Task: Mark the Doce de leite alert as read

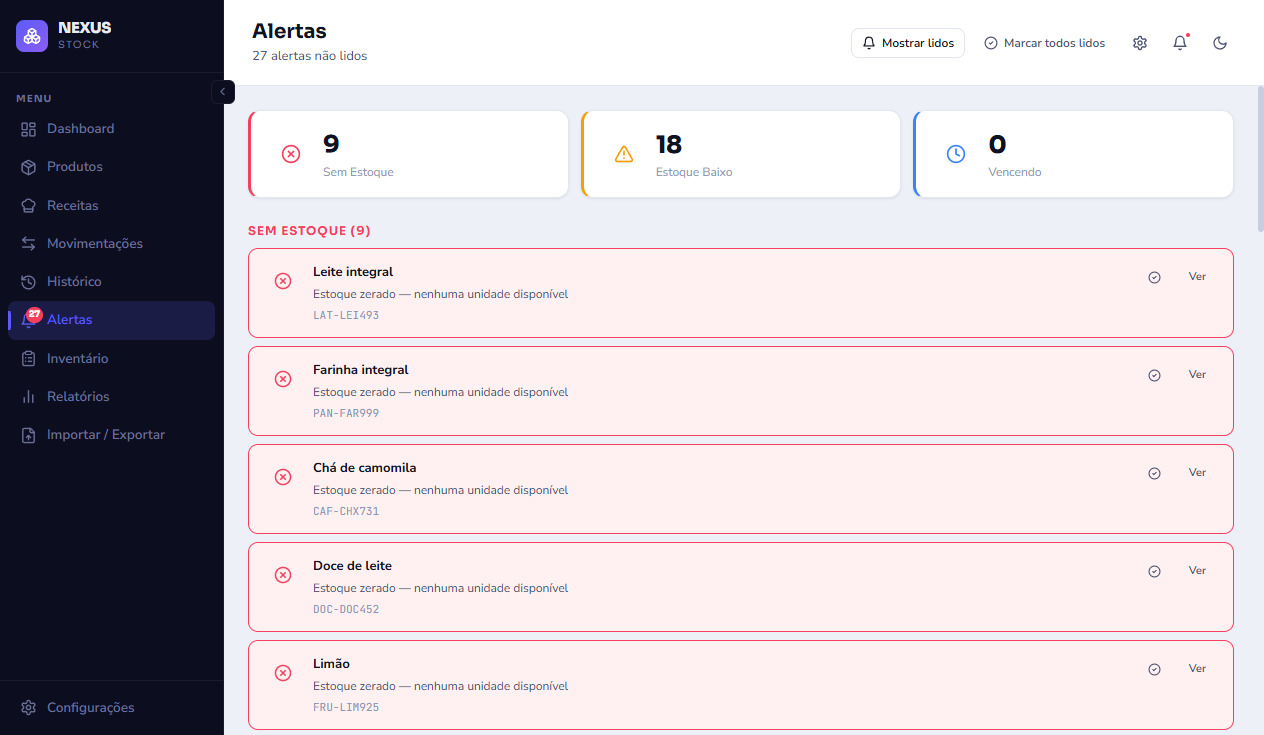Action: (x=1154, y=571)
